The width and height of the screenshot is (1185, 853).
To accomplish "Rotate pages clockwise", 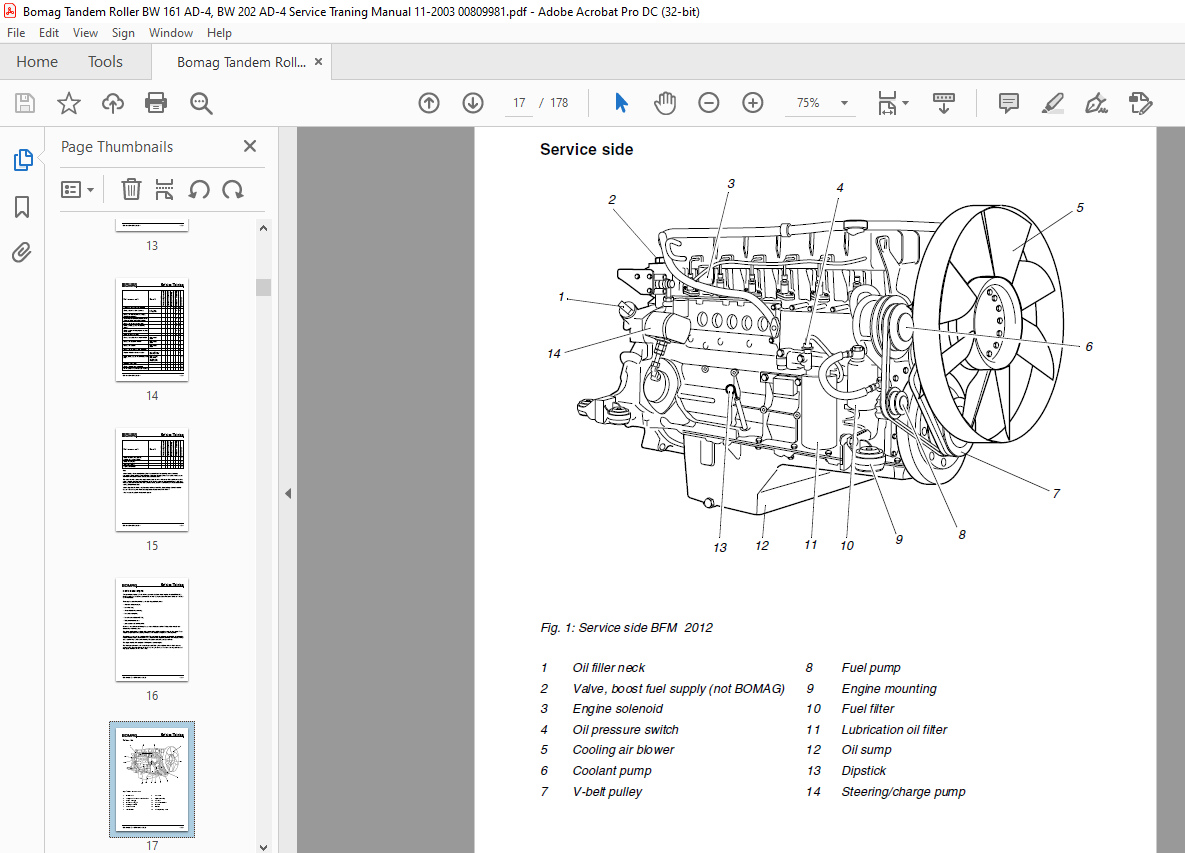I will coord(233,190).
